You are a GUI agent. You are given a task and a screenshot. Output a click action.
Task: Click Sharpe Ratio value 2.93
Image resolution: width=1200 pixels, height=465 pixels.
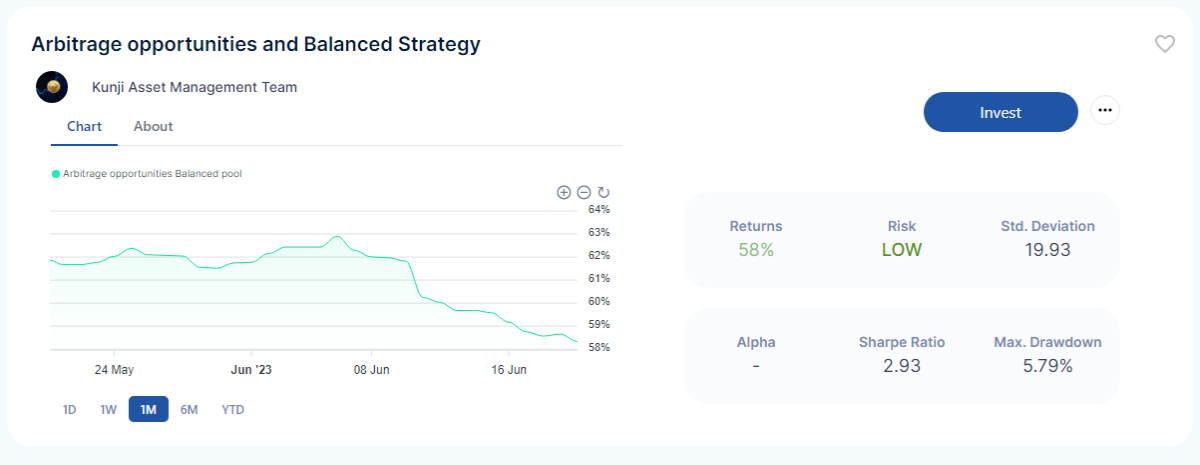(x=902, y=366)
